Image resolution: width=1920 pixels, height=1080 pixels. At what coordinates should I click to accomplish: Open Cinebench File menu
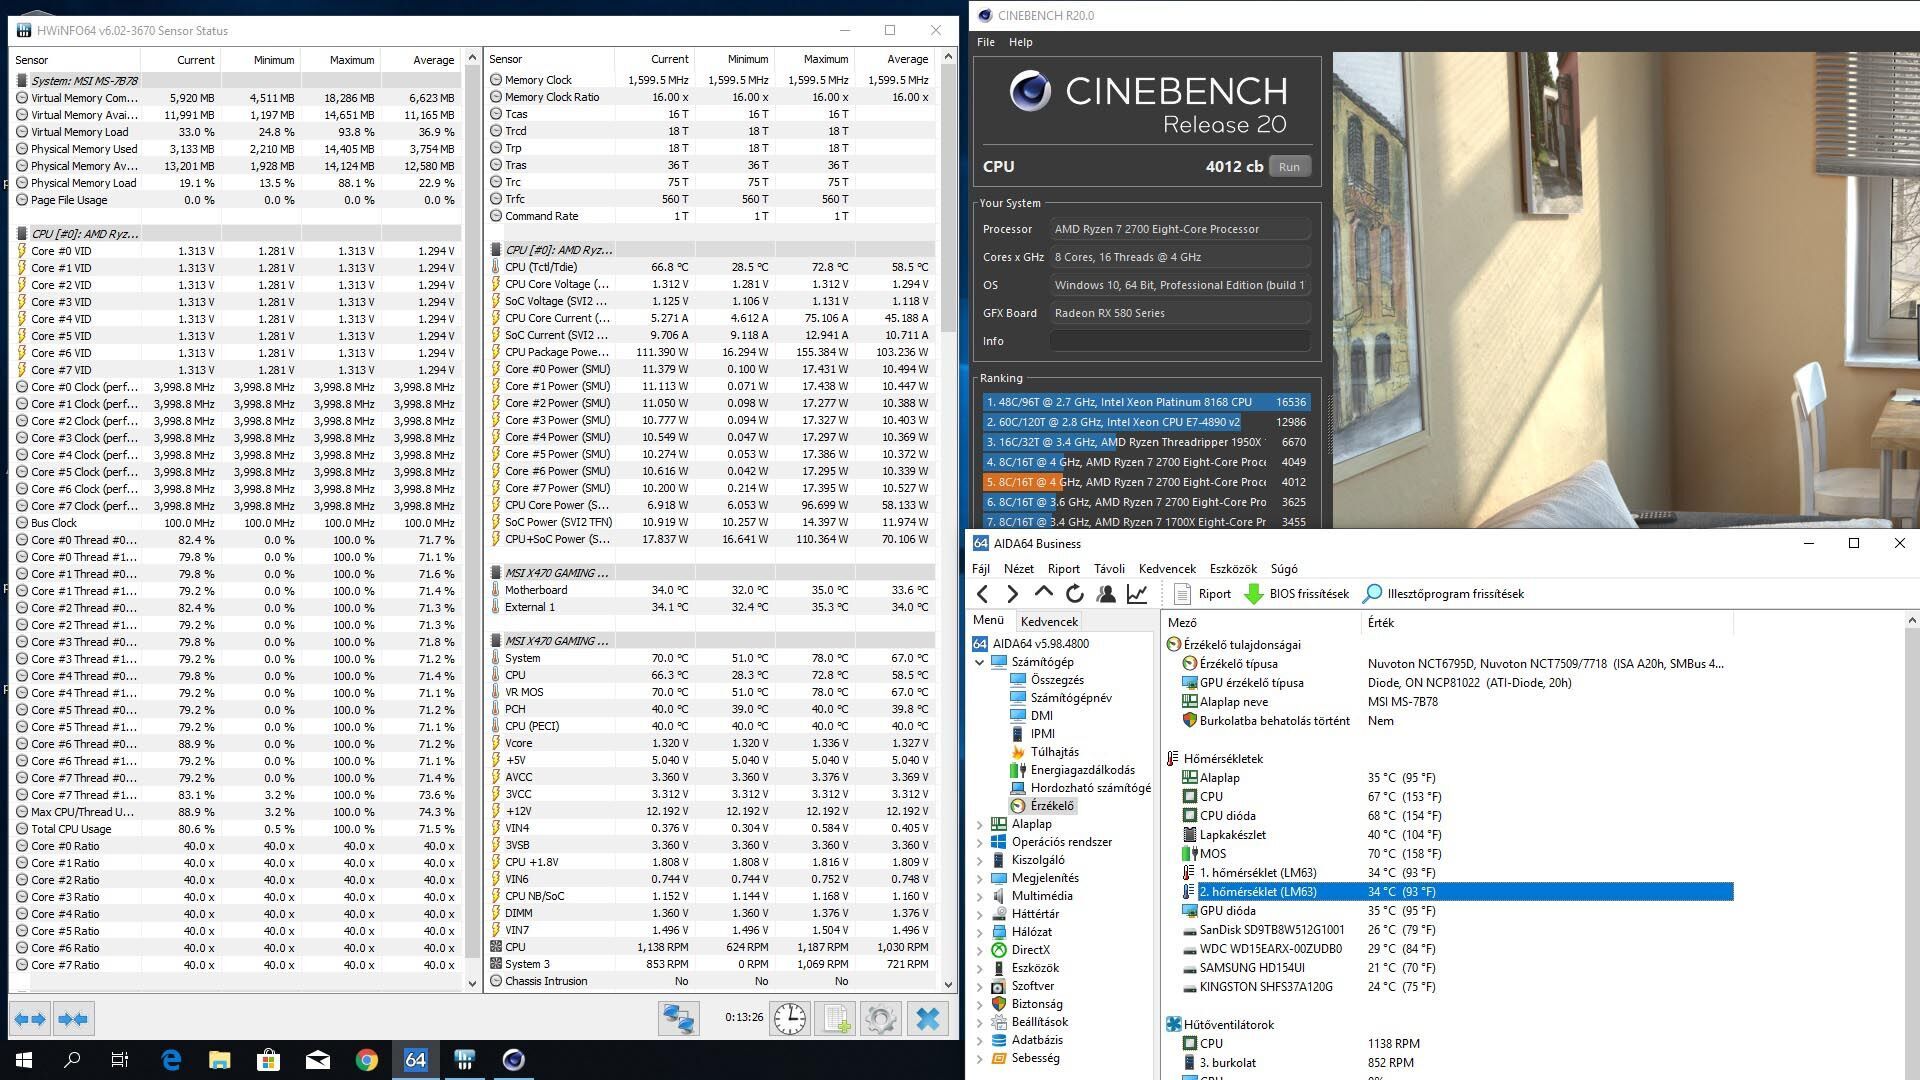(986, 42)
